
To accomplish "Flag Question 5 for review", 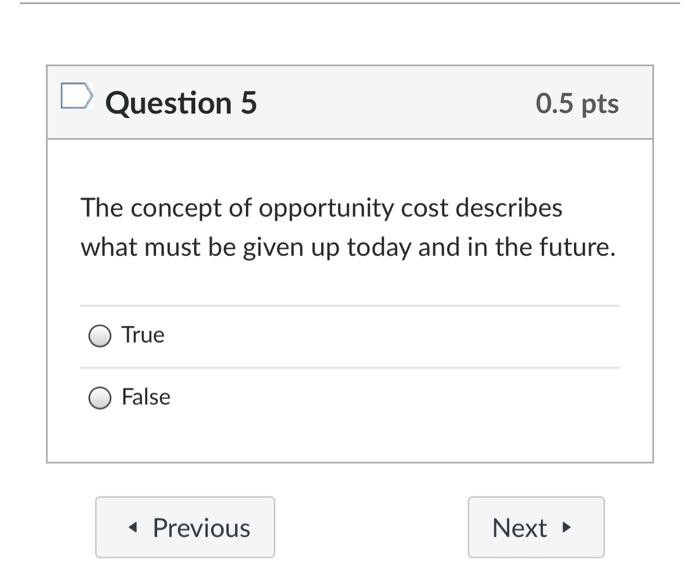I will point(76,97).
